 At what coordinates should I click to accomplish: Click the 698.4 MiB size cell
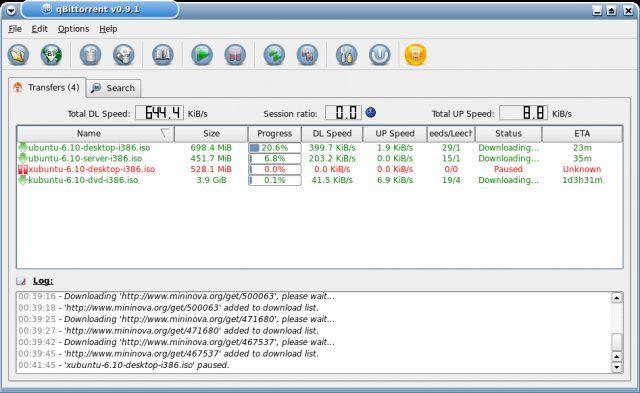pyautogui.click(x=211, y=147)
